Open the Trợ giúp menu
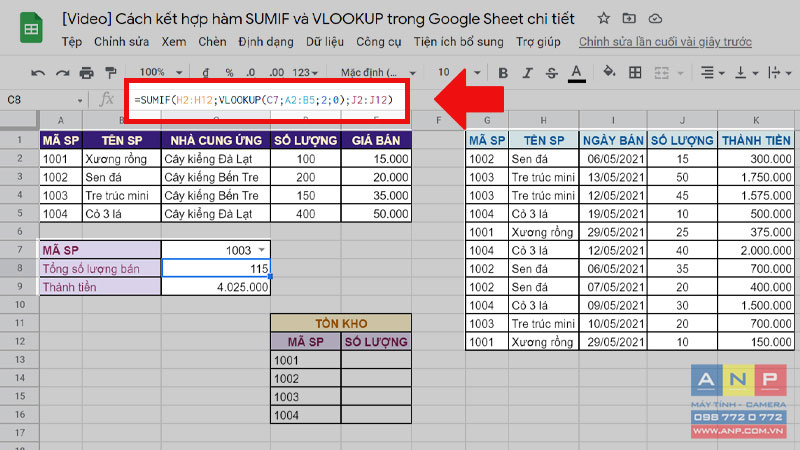The image size is (800, 450). point(538,42)
